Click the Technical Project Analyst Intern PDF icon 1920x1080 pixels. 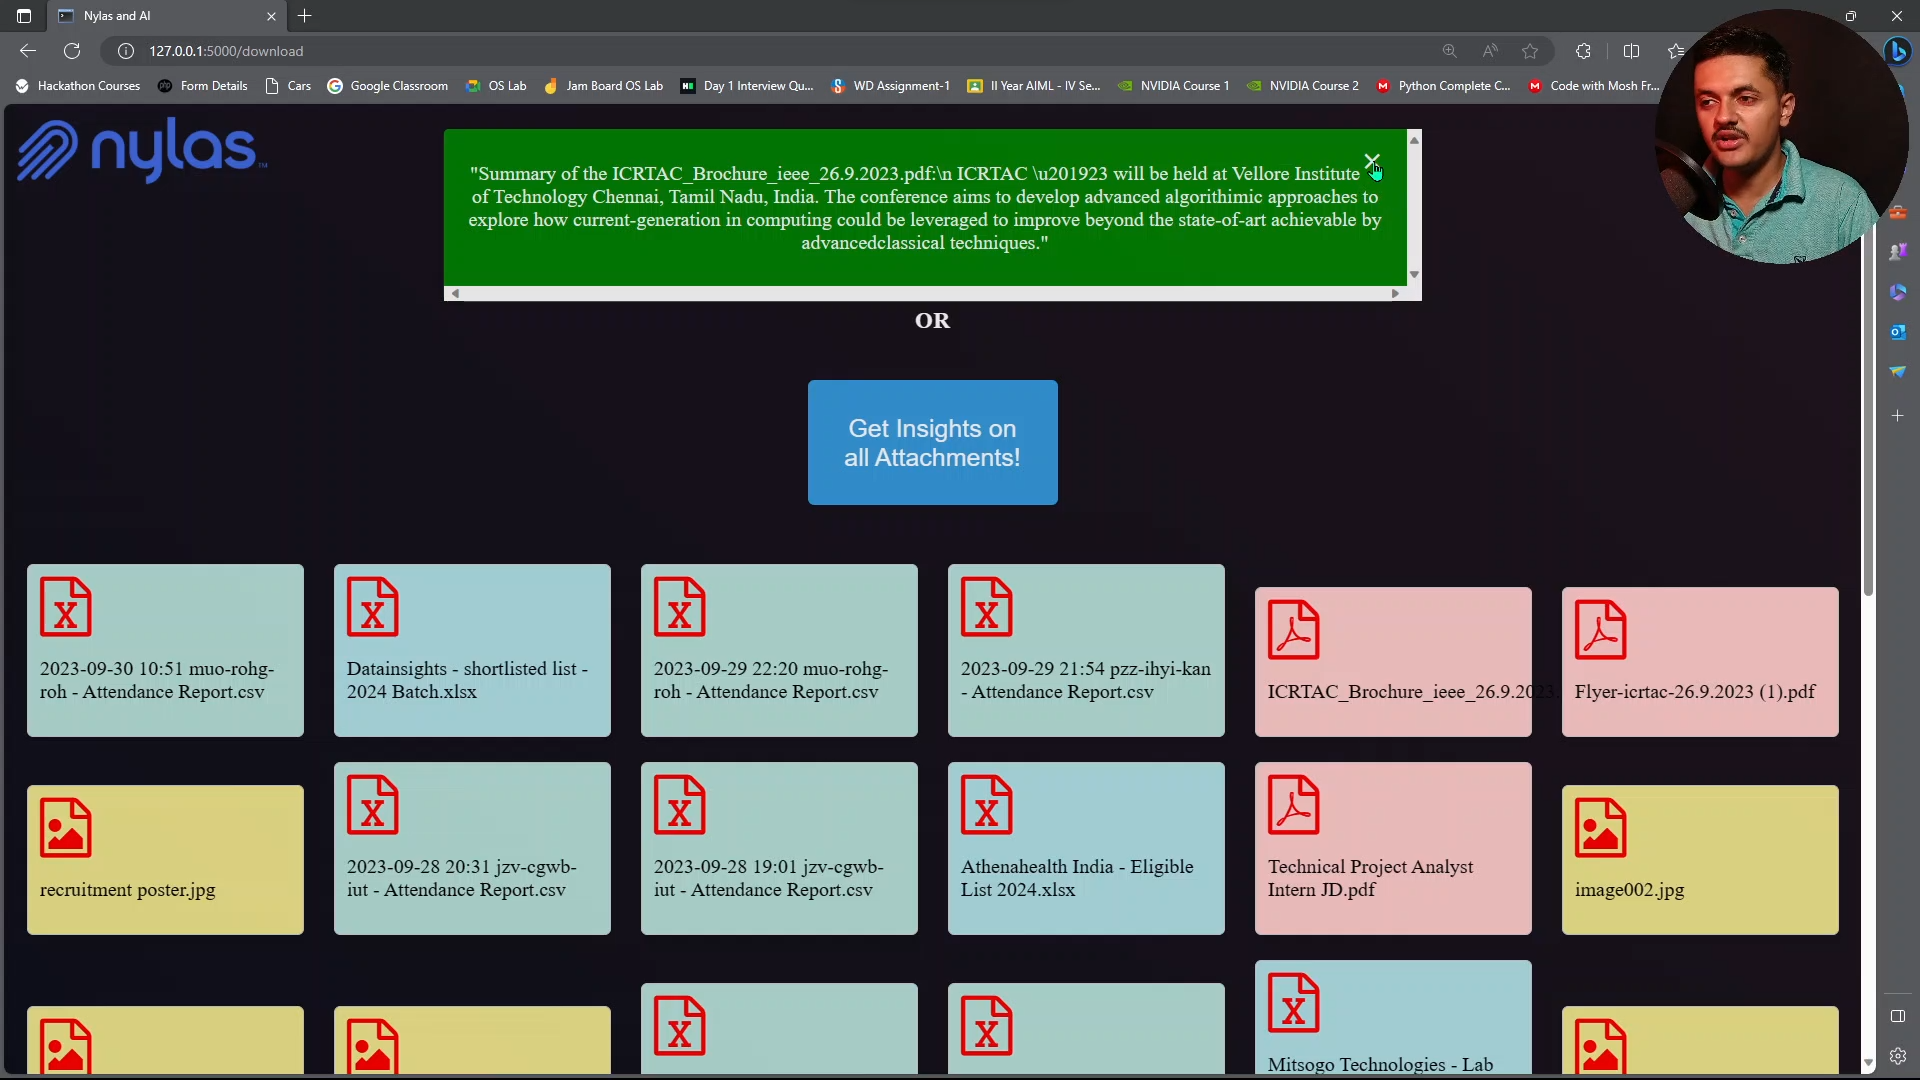[x=1293, y=805]
